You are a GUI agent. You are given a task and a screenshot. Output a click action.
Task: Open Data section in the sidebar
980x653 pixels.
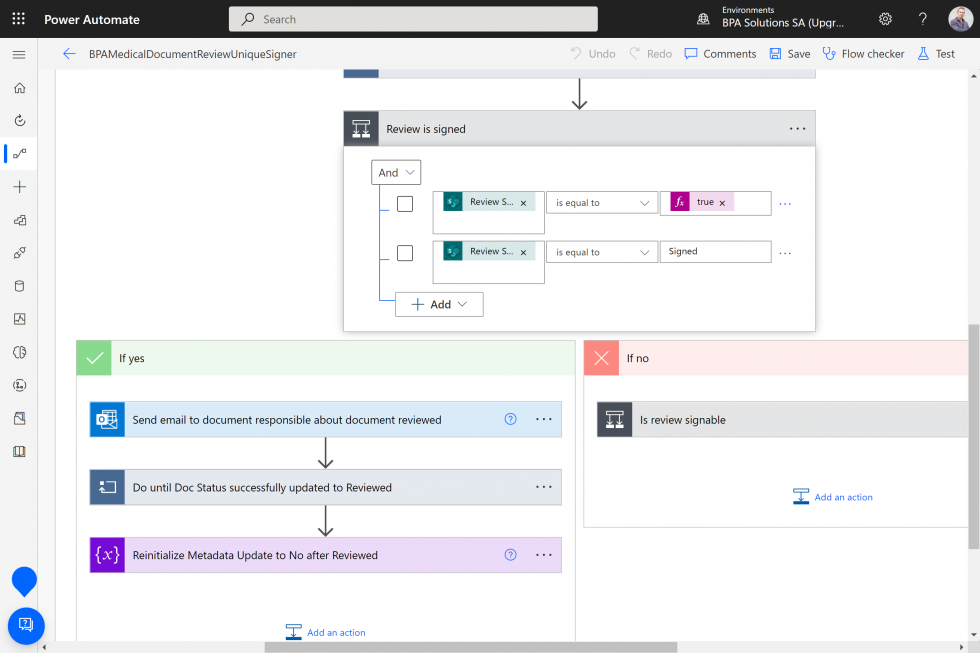pos(19,286)
